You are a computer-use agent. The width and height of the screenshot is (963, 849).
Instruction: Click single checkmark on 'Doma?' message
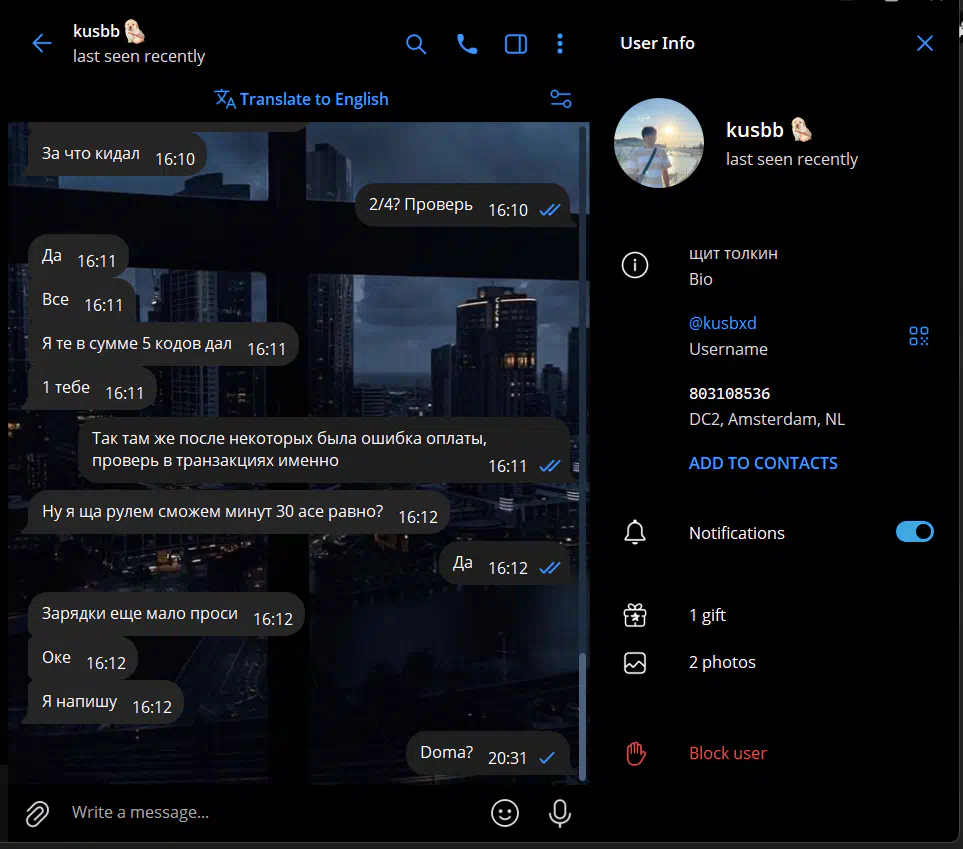tap(547, 758)
